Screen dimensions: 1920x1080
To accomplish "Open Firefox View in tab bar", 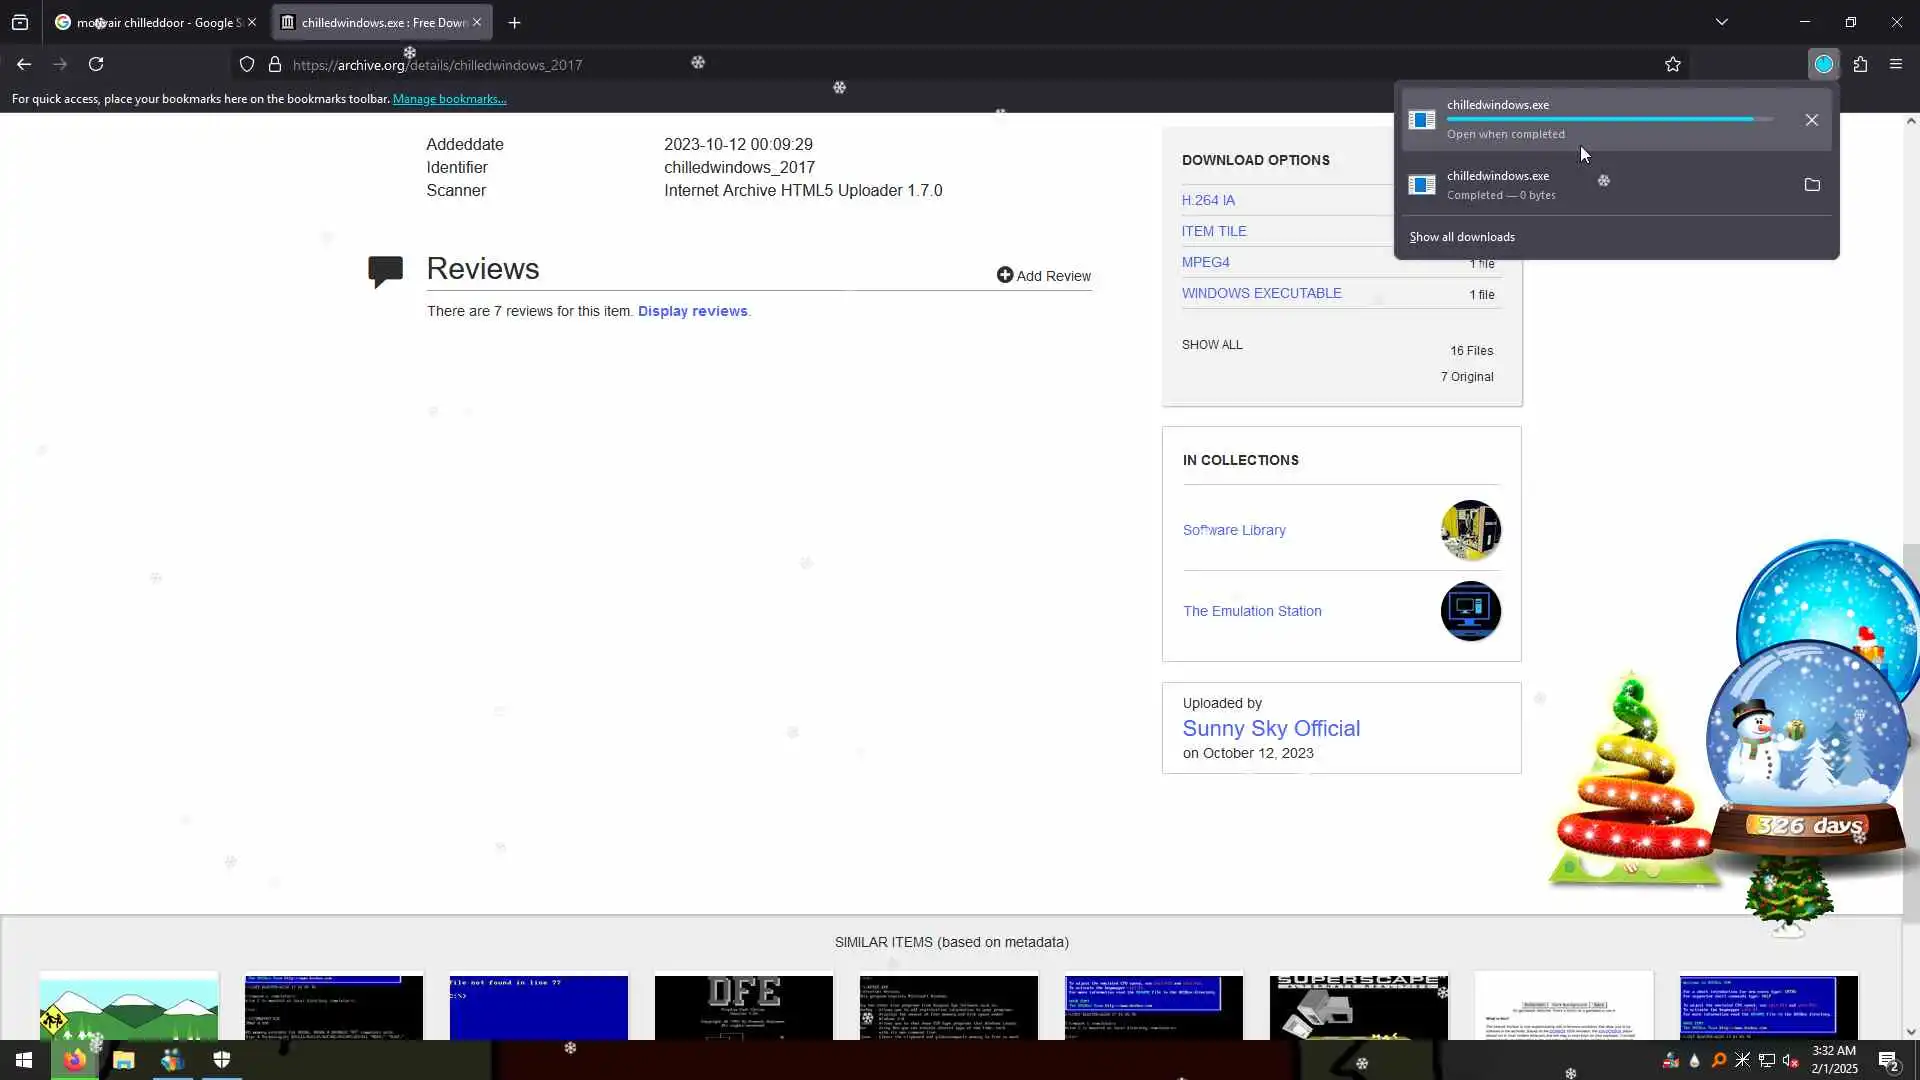I will tap(20, 22).
